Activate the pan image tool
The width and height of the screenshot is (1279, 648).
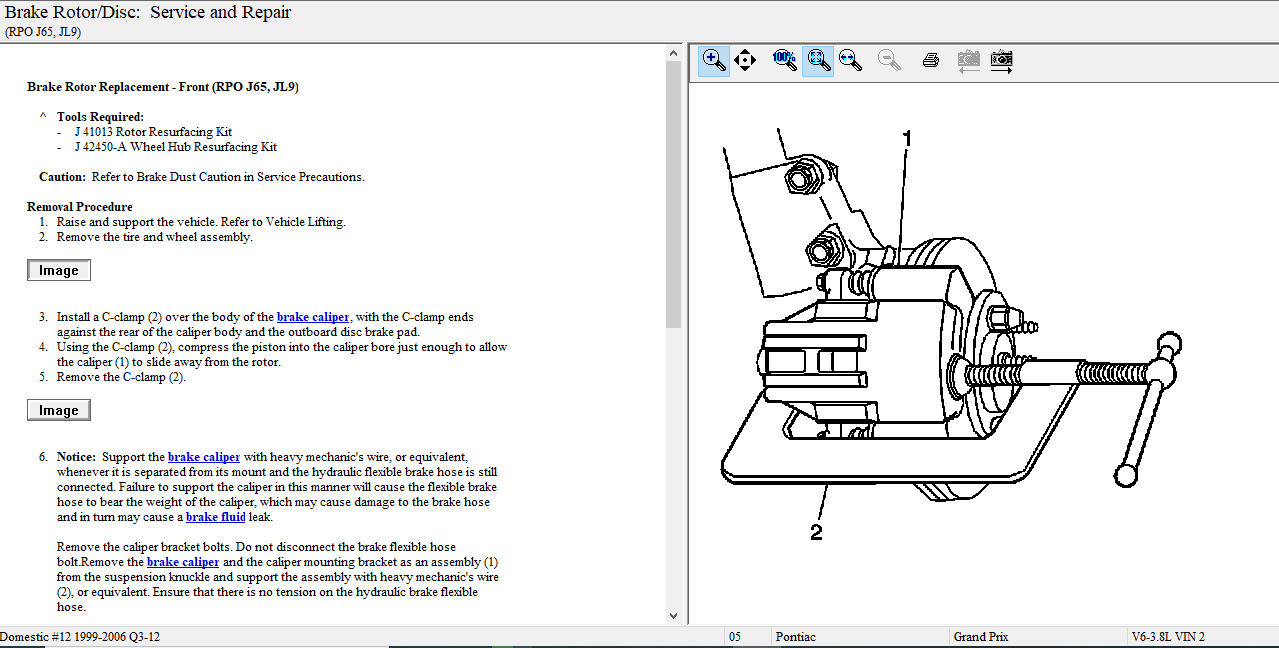click(x=745, y=61)
